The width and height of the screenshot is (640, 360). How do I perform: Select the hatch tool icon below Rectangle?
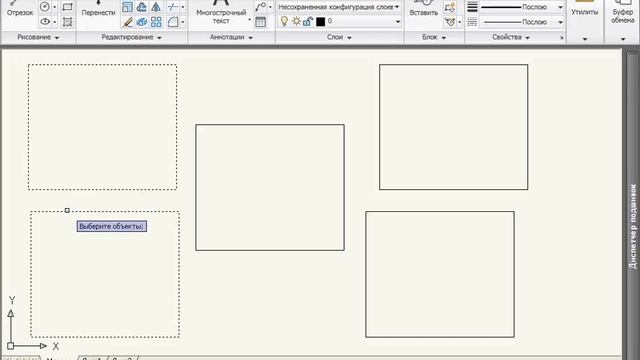[x=67, y=22]
